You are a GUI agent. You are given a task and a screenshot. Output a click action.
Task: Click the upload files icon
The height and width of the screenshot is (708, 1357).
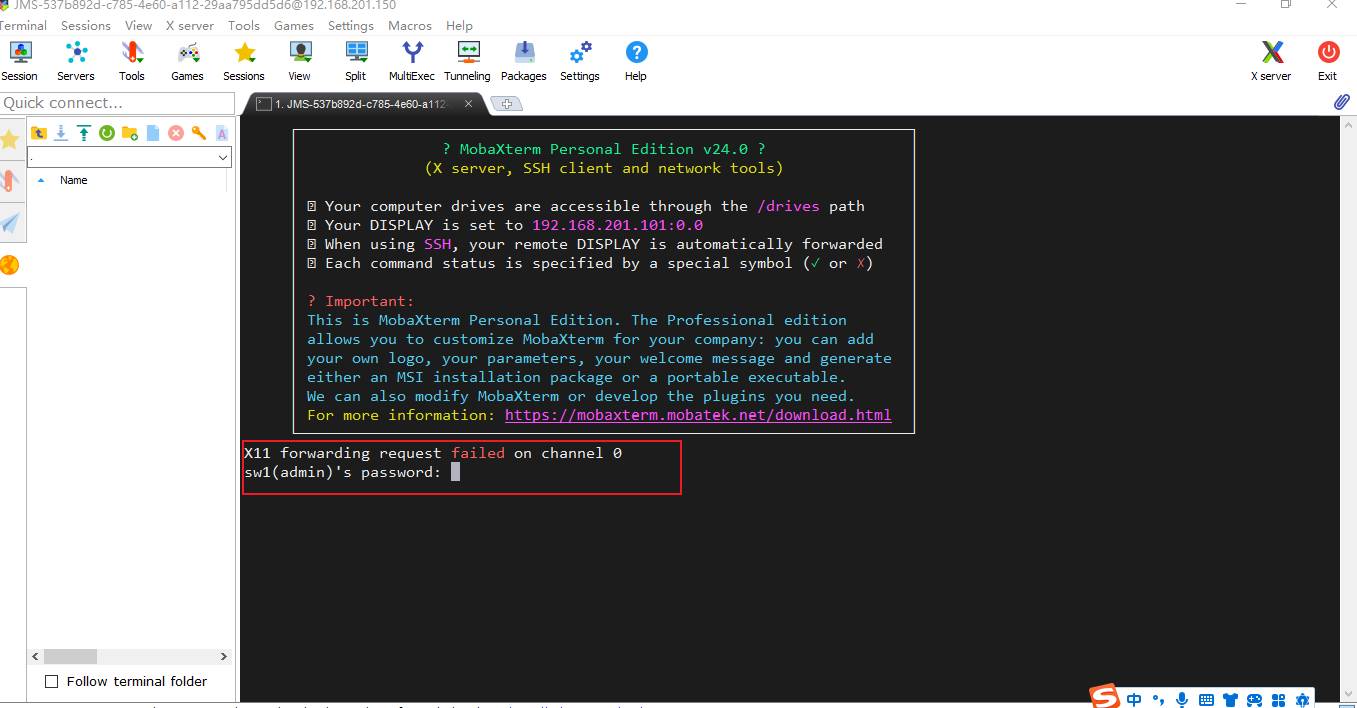point(84,133)
